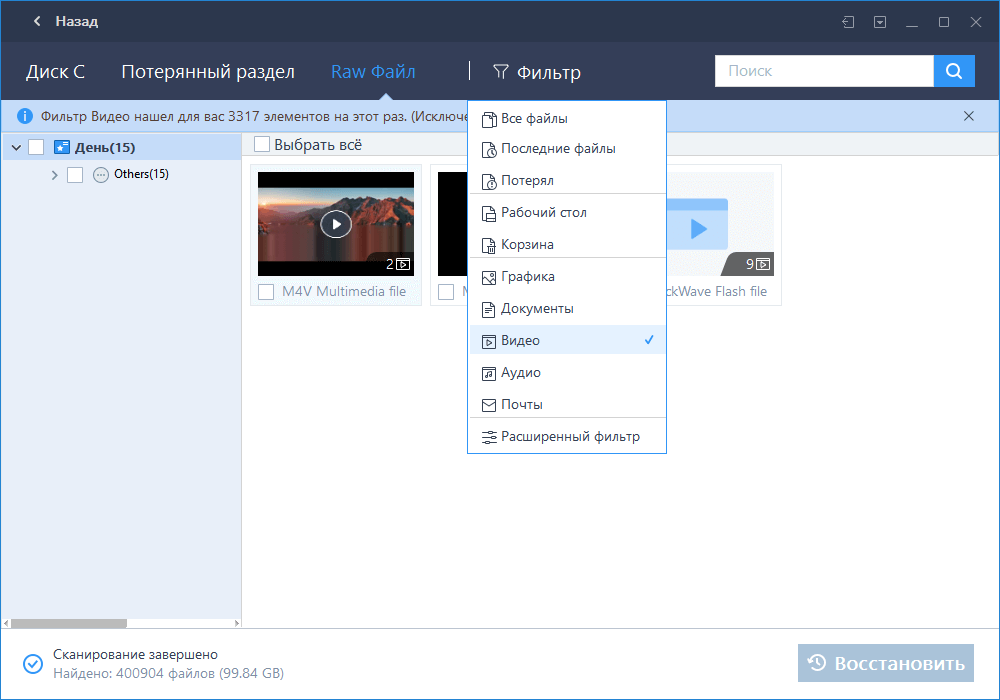
Task: Click the Рабочий стол file icon
Action: 489,214
